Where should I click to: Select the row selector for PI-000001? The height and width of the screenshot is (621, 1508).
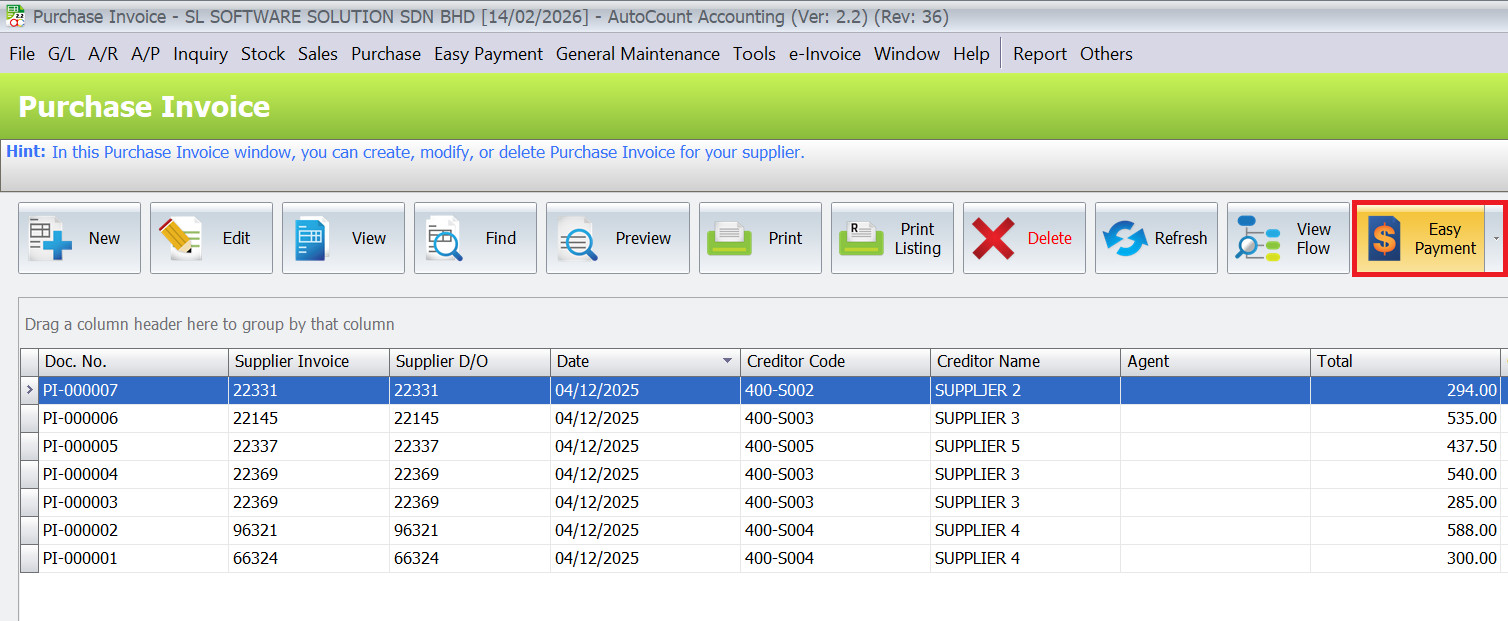click(x=29, y=558)
